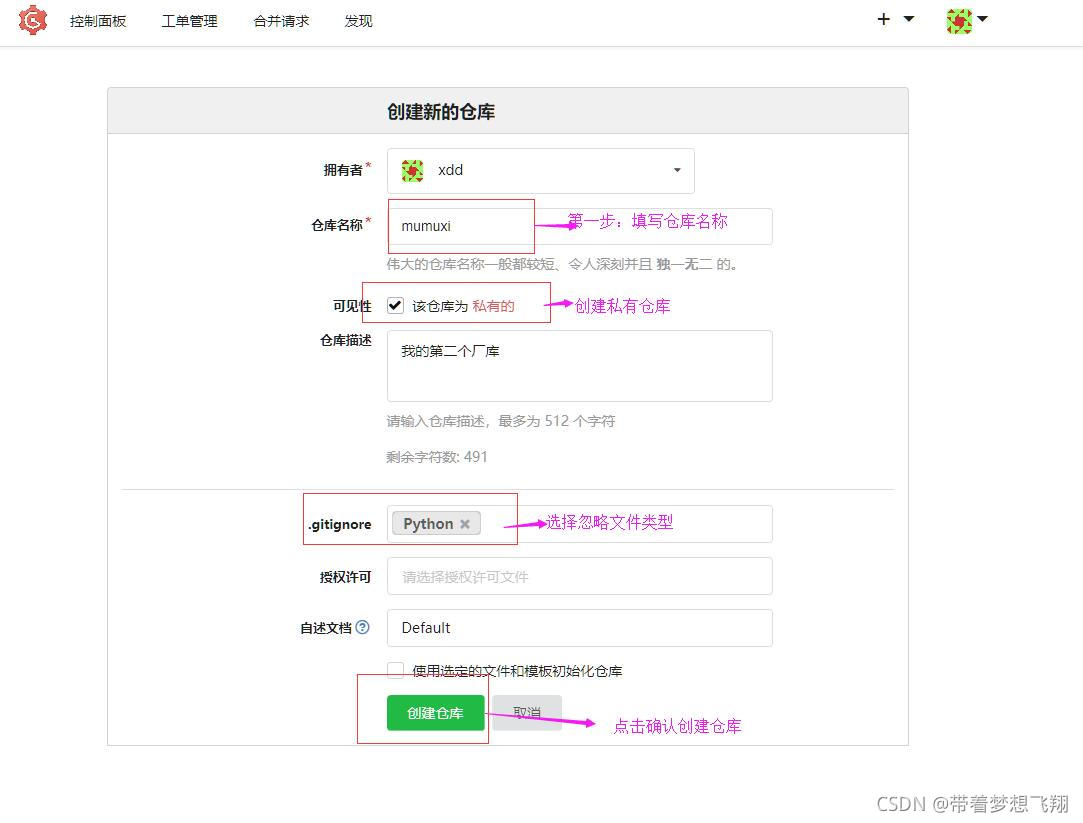Navigate to 发现

tap(357, 20)
